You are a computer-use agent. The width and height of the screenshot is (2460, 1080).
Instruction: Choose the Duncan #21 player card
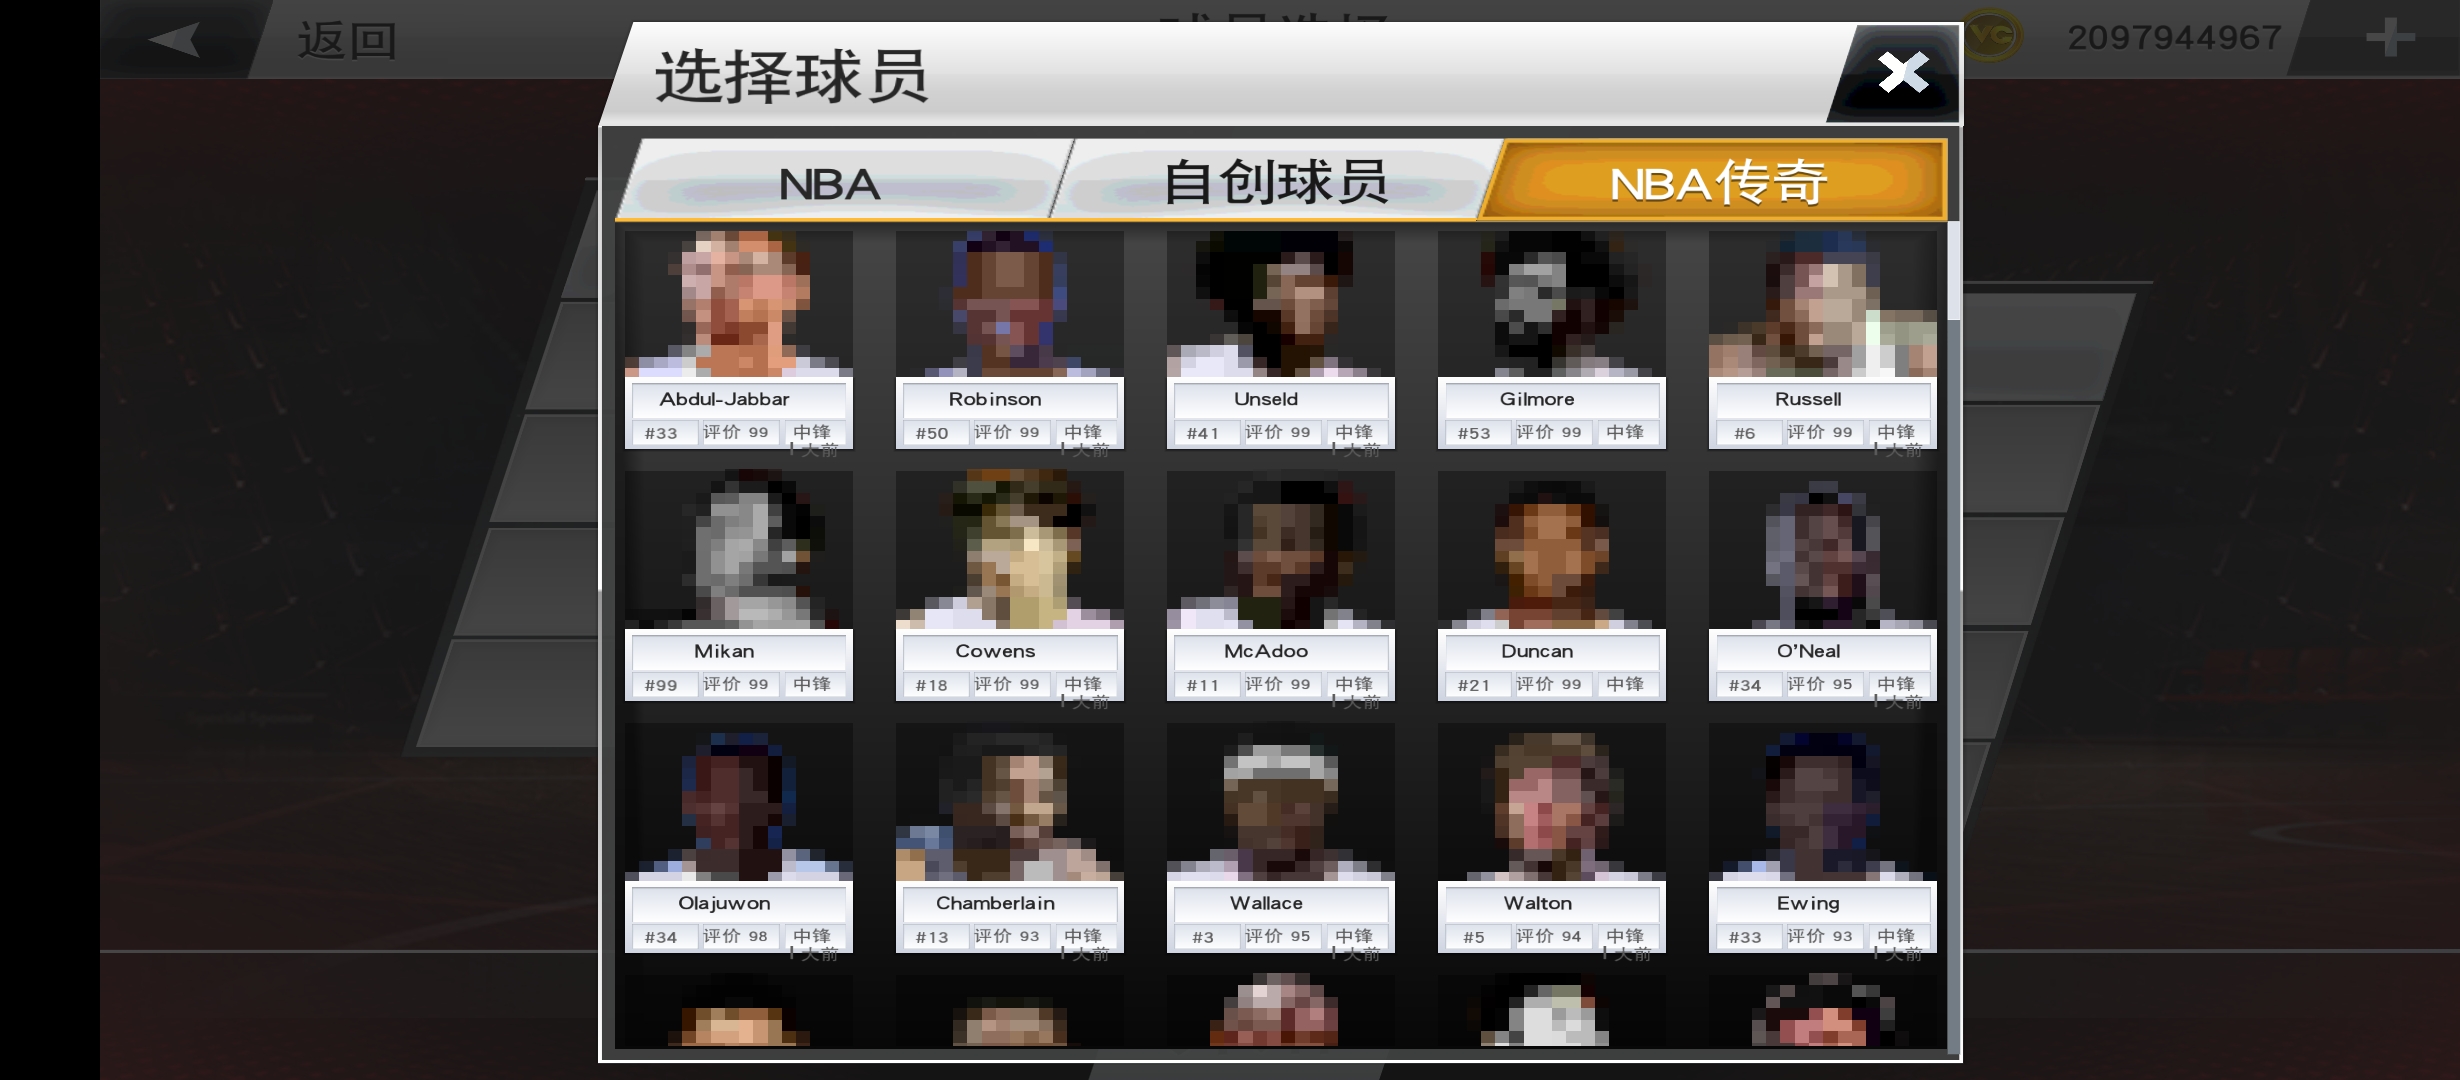pos(1551,586)
